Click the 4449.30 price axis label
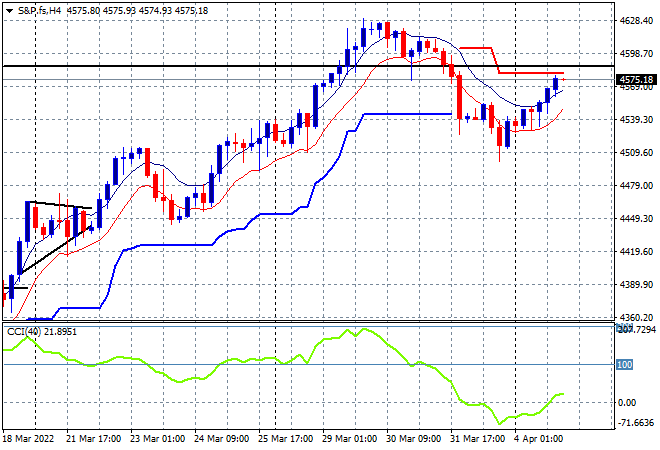Image resolution: width=660 pixels, height=450 pixels. [636, 219]
